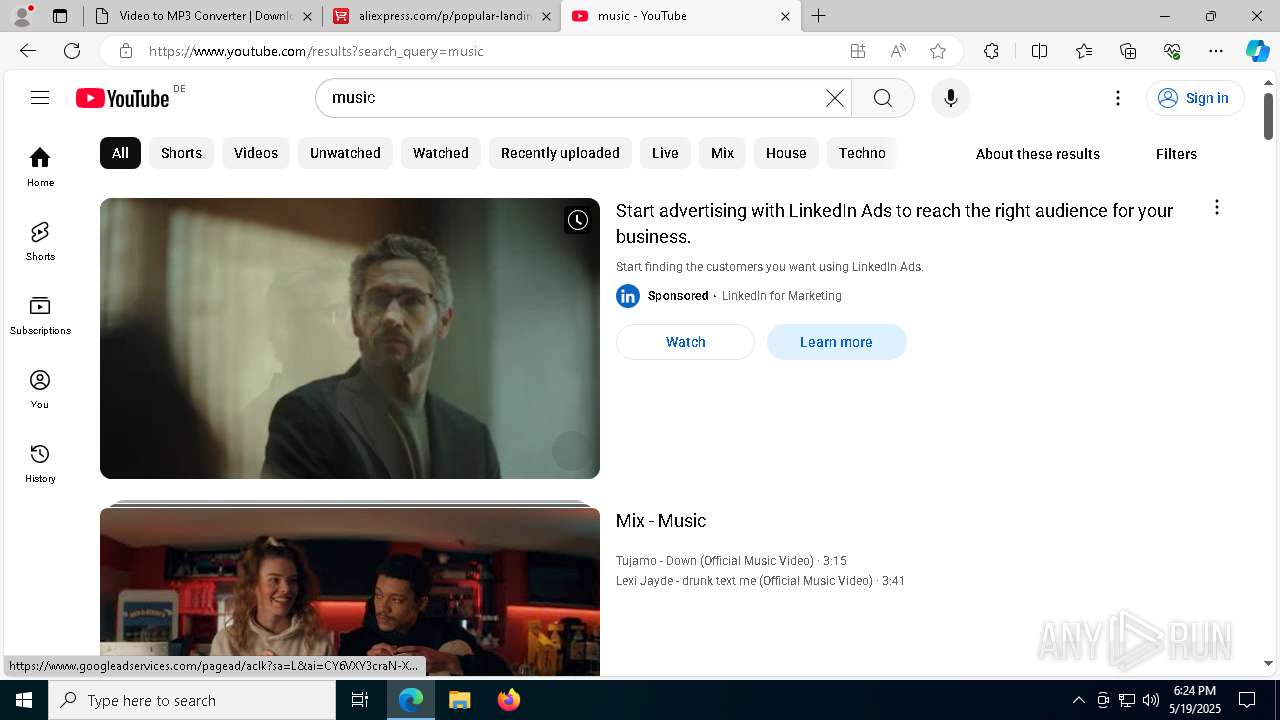Open Edge Settings and more menu
The height and width of the screenshot is (720, 1280).
(1216, 51)
